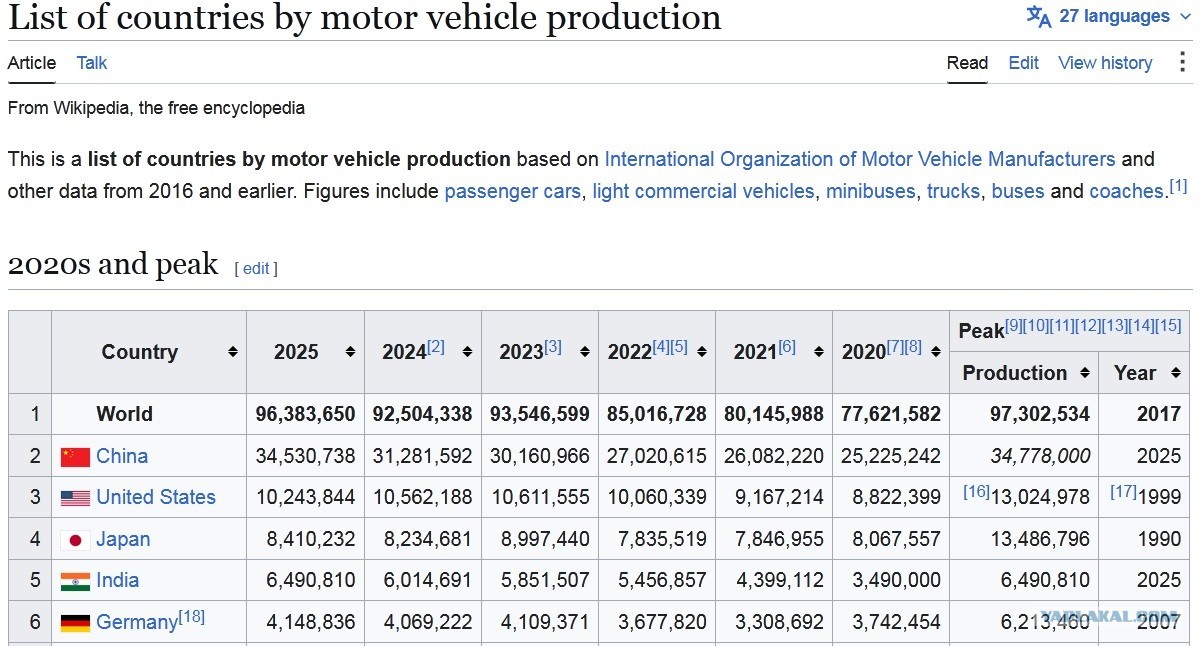Follow International Organization of Motor Vehicle Manufacturers link
Image resolution: width=1203 pixels, height=646 pixels.
point(860,159)
